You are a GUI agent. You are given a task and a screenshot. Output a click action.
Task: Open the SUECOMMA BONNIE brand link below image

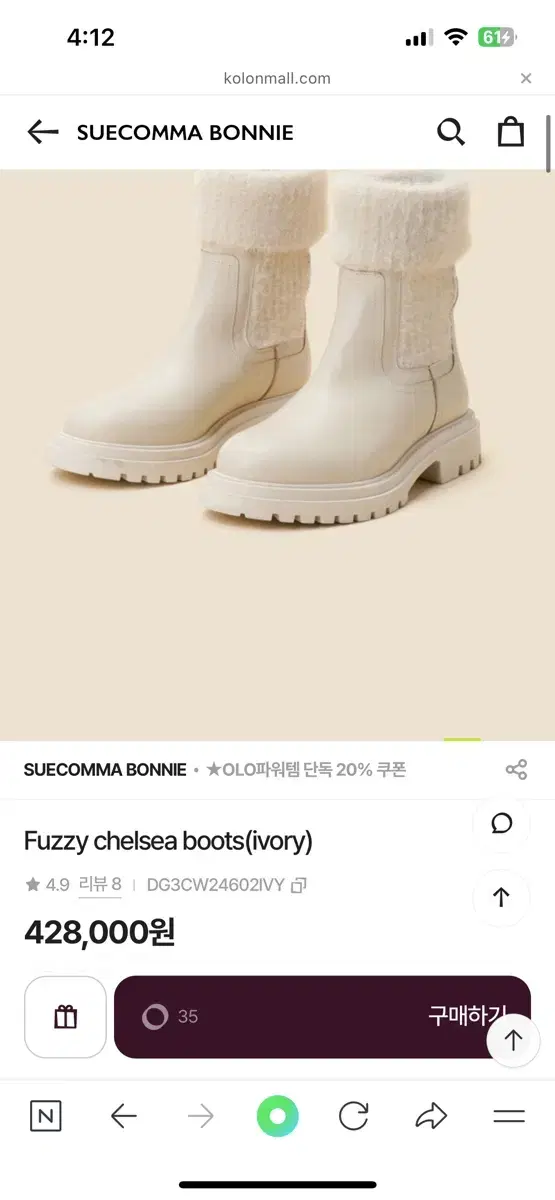tap(105, 769)
